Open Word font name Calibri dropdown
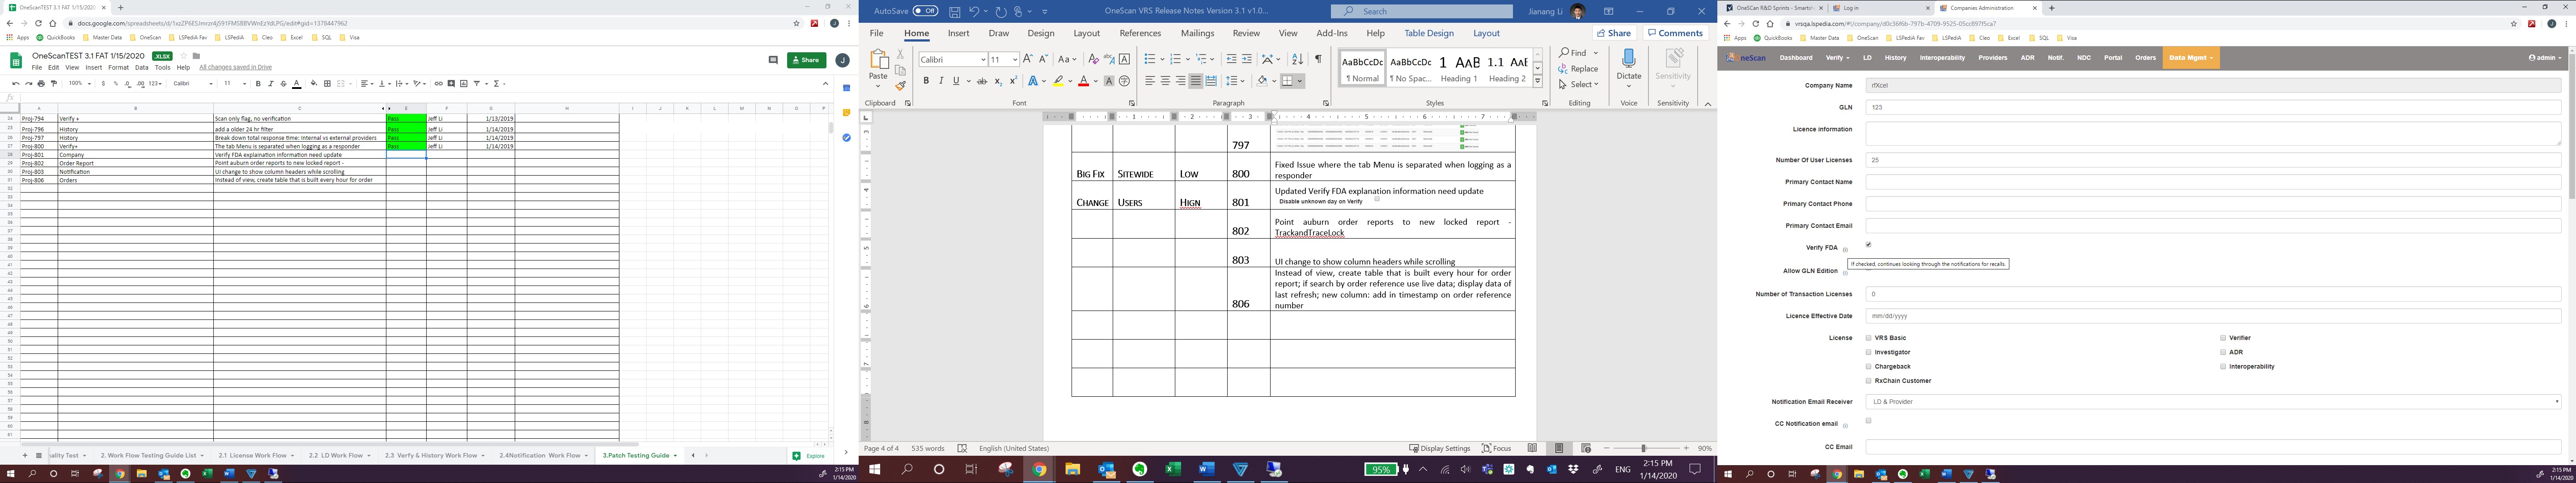The height and width of the screenshot is (483, 2576). pos(983,60)
